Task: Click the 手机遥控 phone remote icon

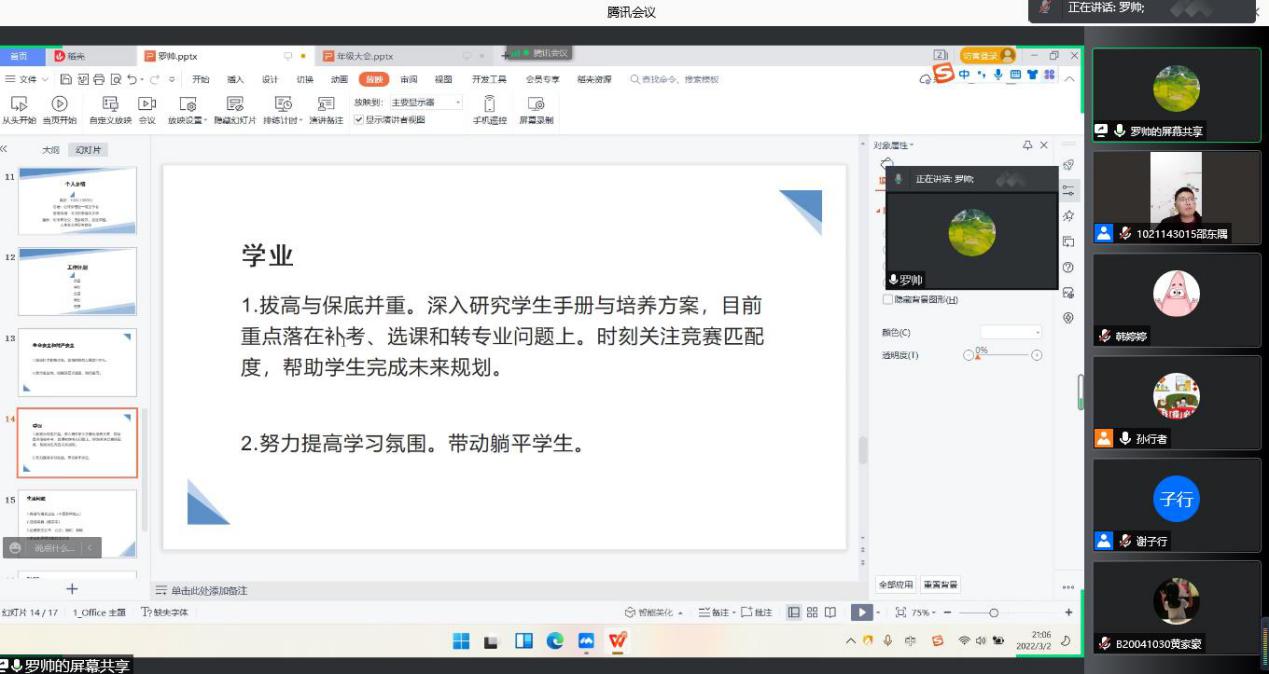Action: [x=489, y=104]
